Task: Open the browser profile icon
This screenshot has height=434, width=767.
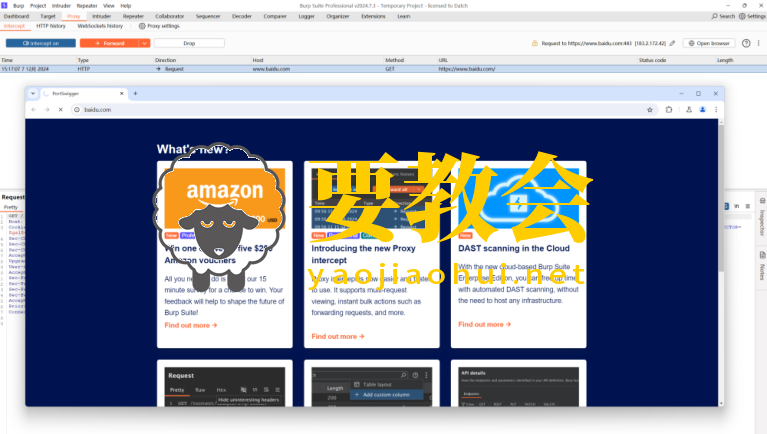Action: pos(702,110)
